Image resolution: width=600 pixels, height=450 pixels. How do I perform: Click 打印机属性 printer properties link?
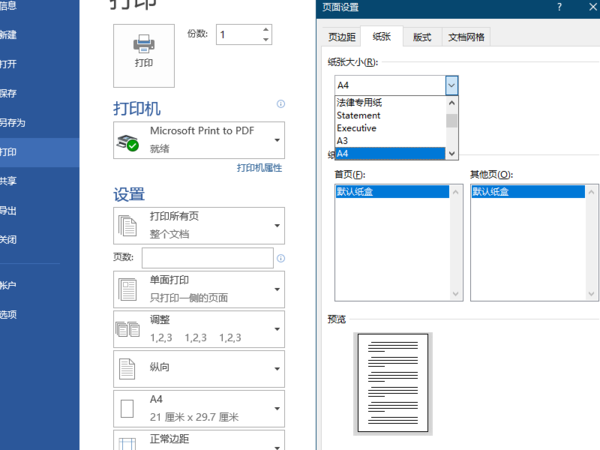(x=259, y=168)
